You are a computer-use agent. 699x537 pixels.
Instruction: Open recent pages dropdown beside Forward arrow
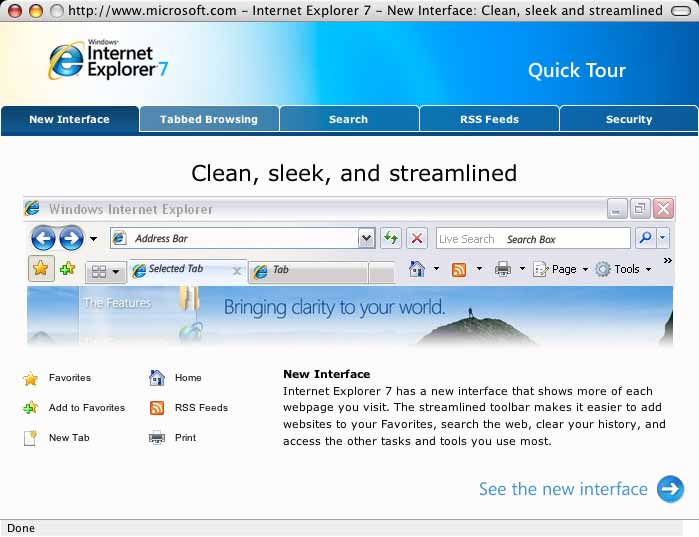93,239
